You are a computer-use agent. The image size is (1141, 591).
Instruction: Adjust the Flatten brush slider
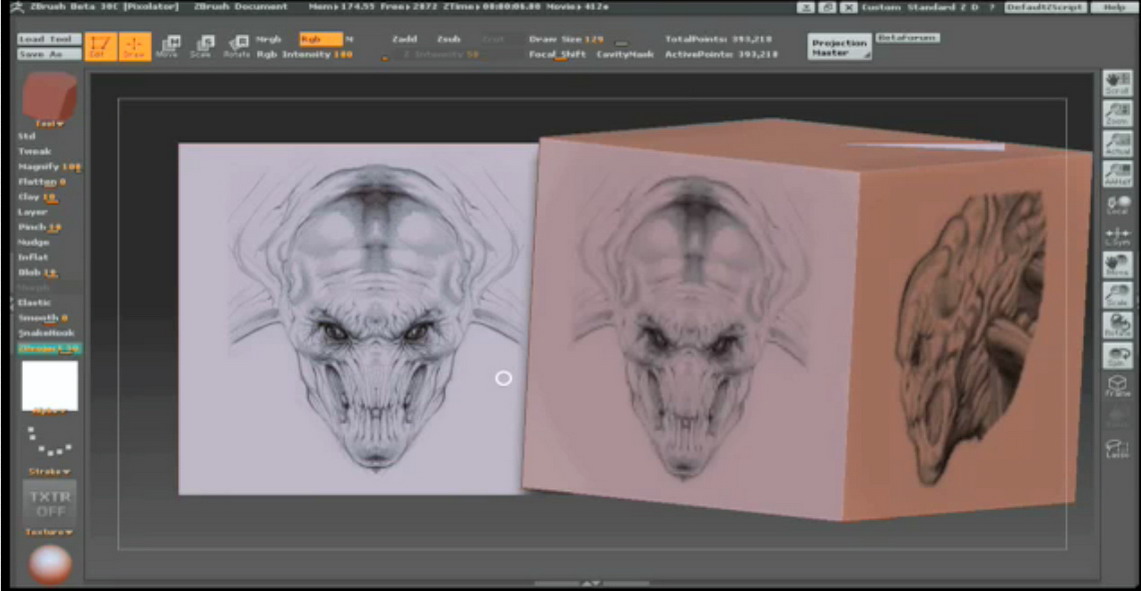coord(41,182)
